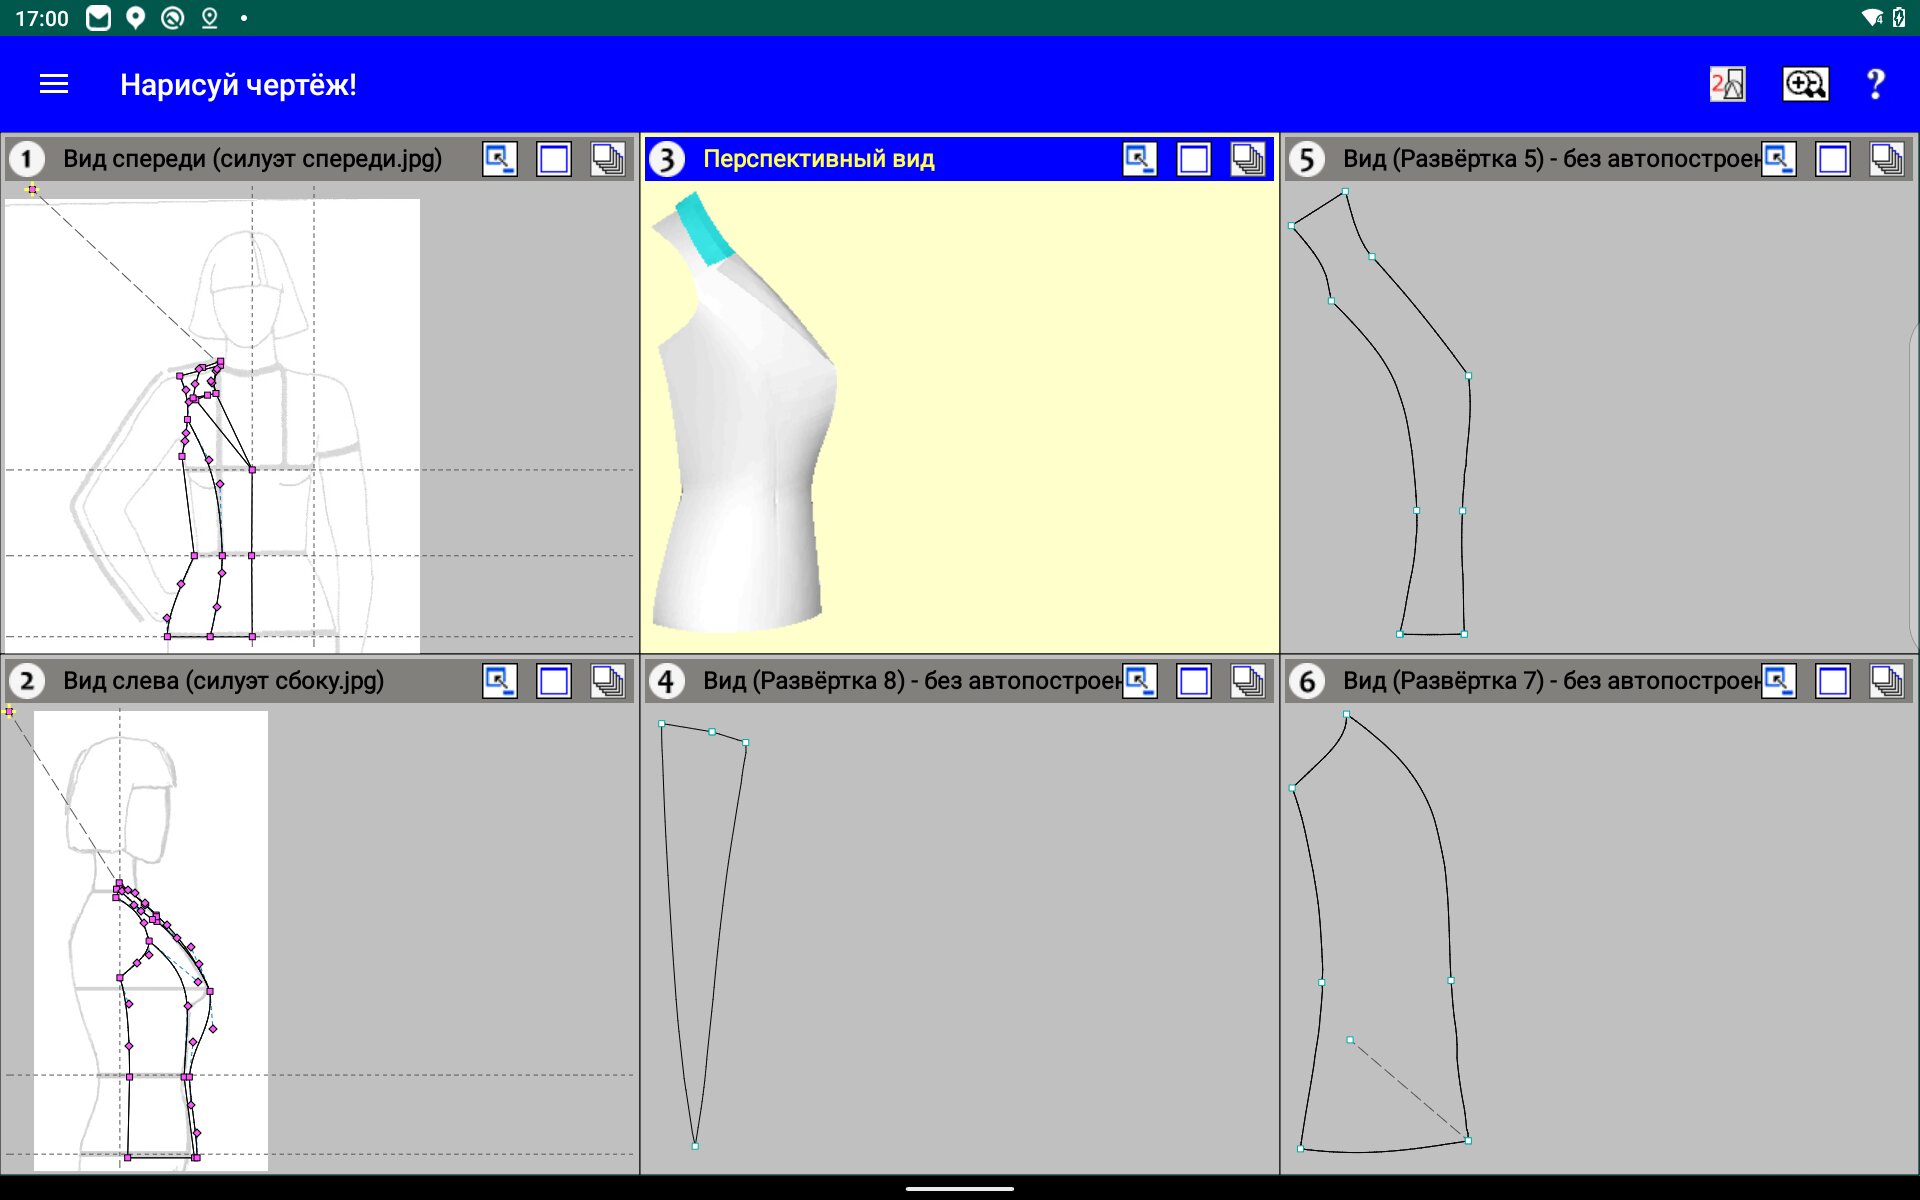Click the cyan collar on the 3D model
1920x1200 pixels.
coord(704,229)
